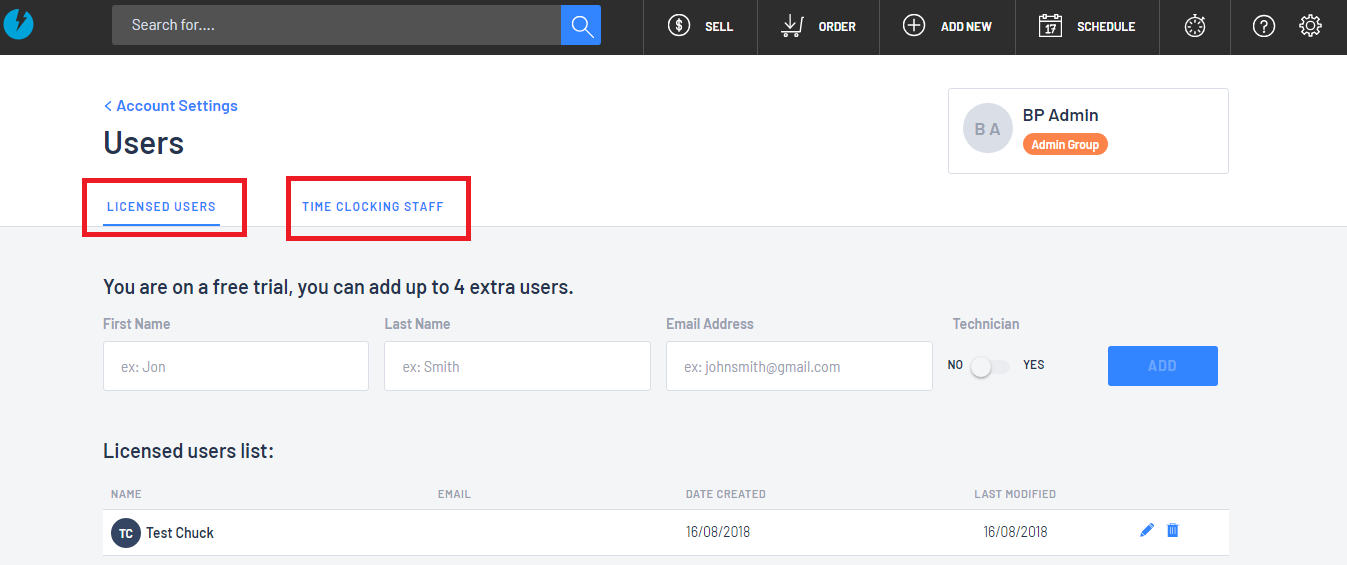The width and height of the screenshot is (1347, 565).
Task: Edit Test Chuck with pencil icon
Action: pos(1147,530)
